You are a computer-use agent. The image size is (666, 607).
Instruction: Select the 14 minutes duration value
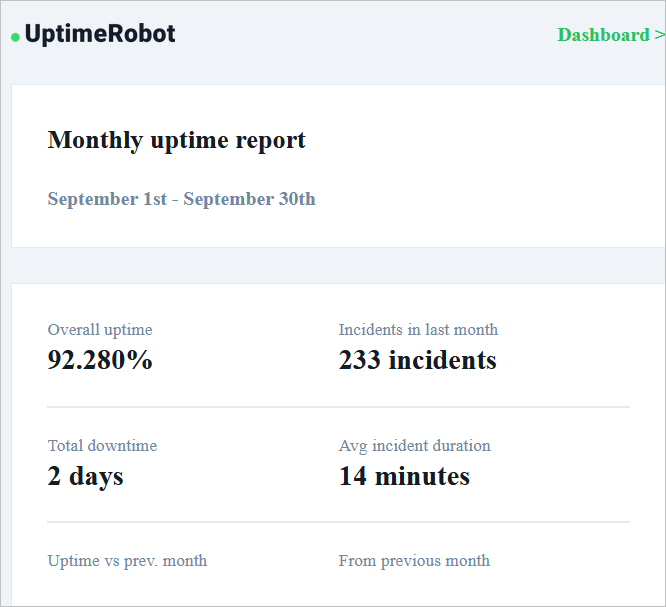click(x=404, y=476)
